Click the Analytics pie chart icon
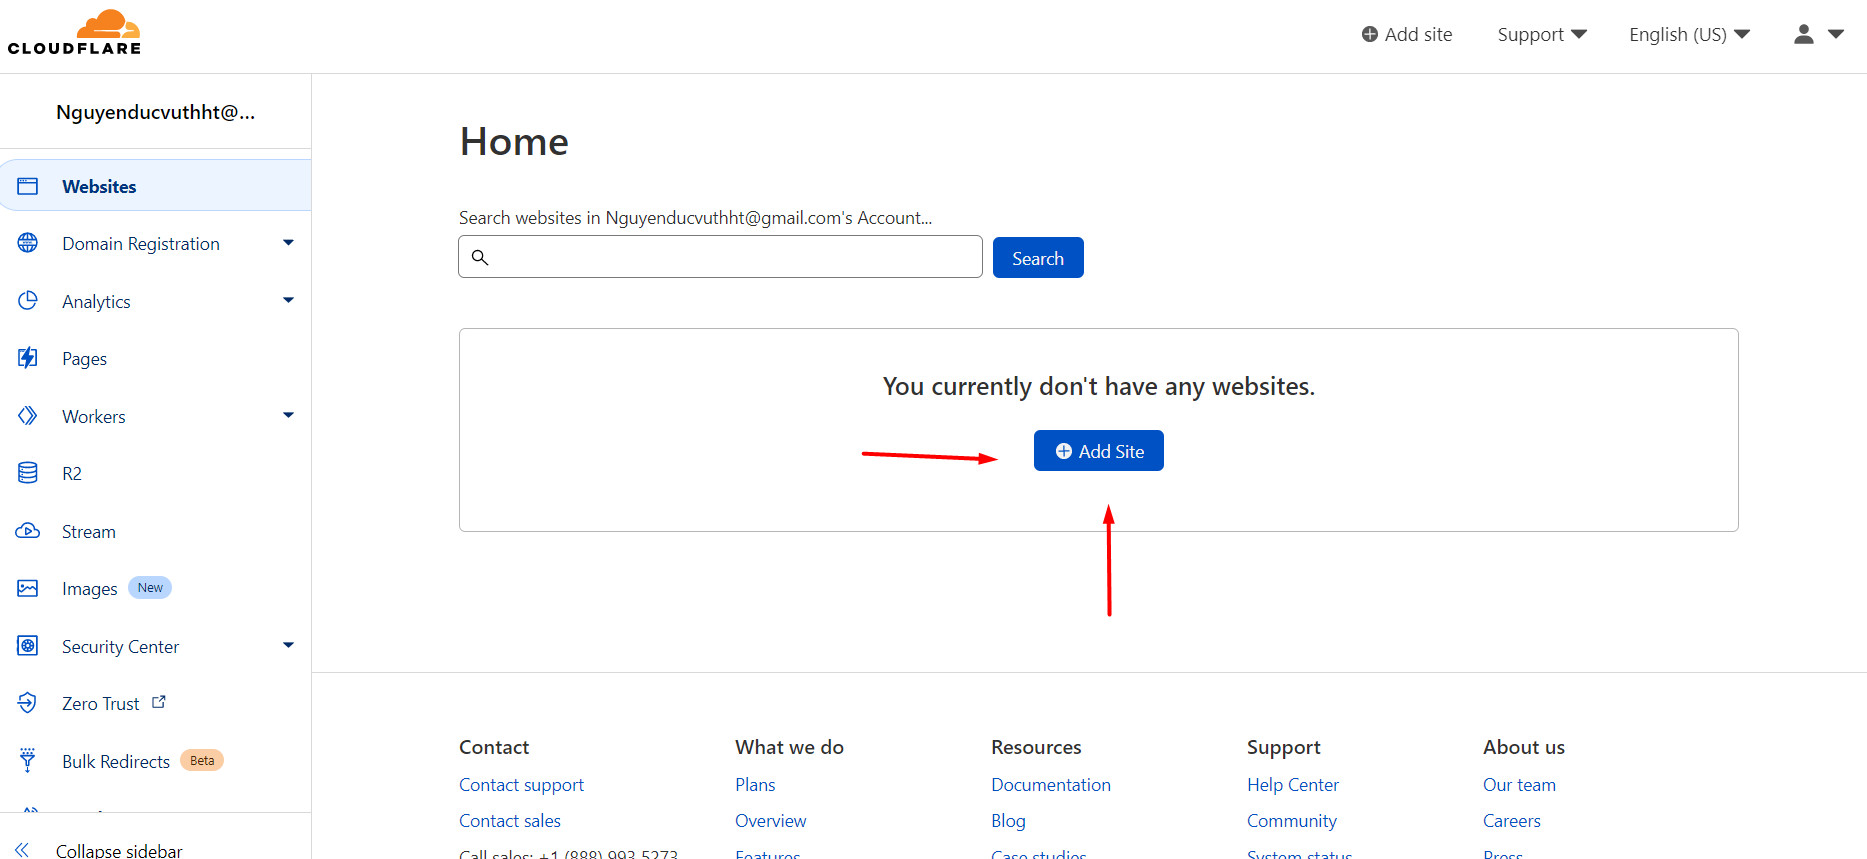1867x859 pixels. pyautogui.click(x=28, y=301)
